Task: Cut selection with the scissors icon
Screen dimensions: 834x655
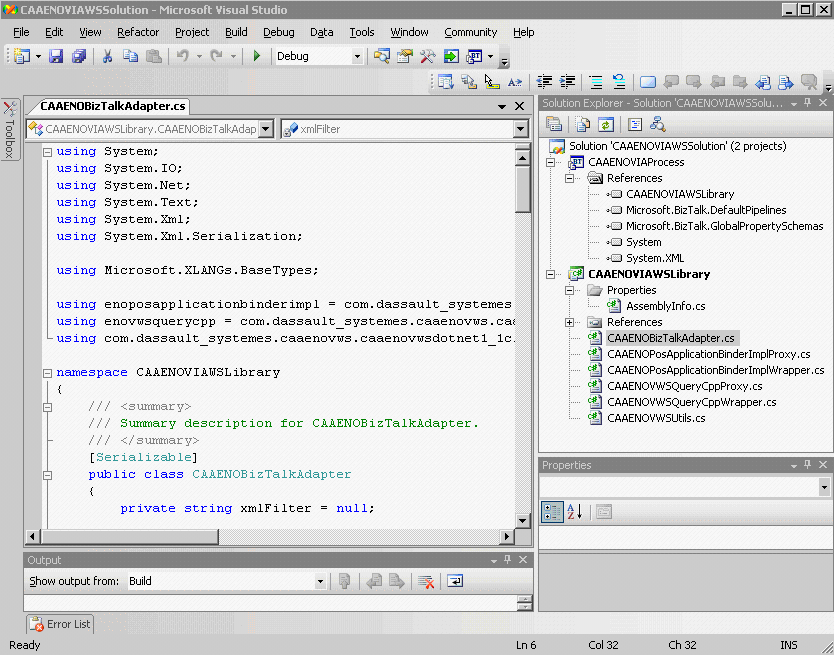Action: (107, 56)
